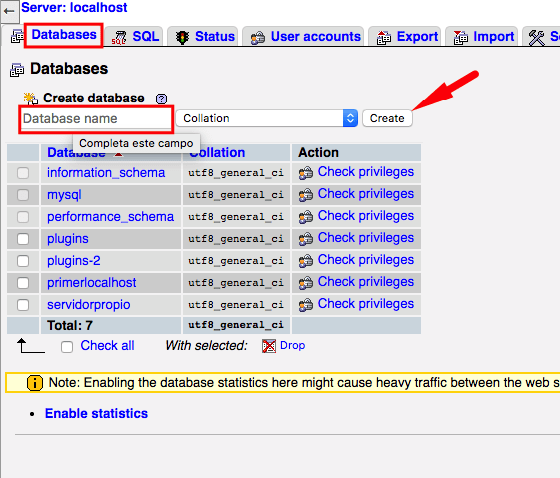
Task: Check privileges for plugins-2
Action: [366, 260]
